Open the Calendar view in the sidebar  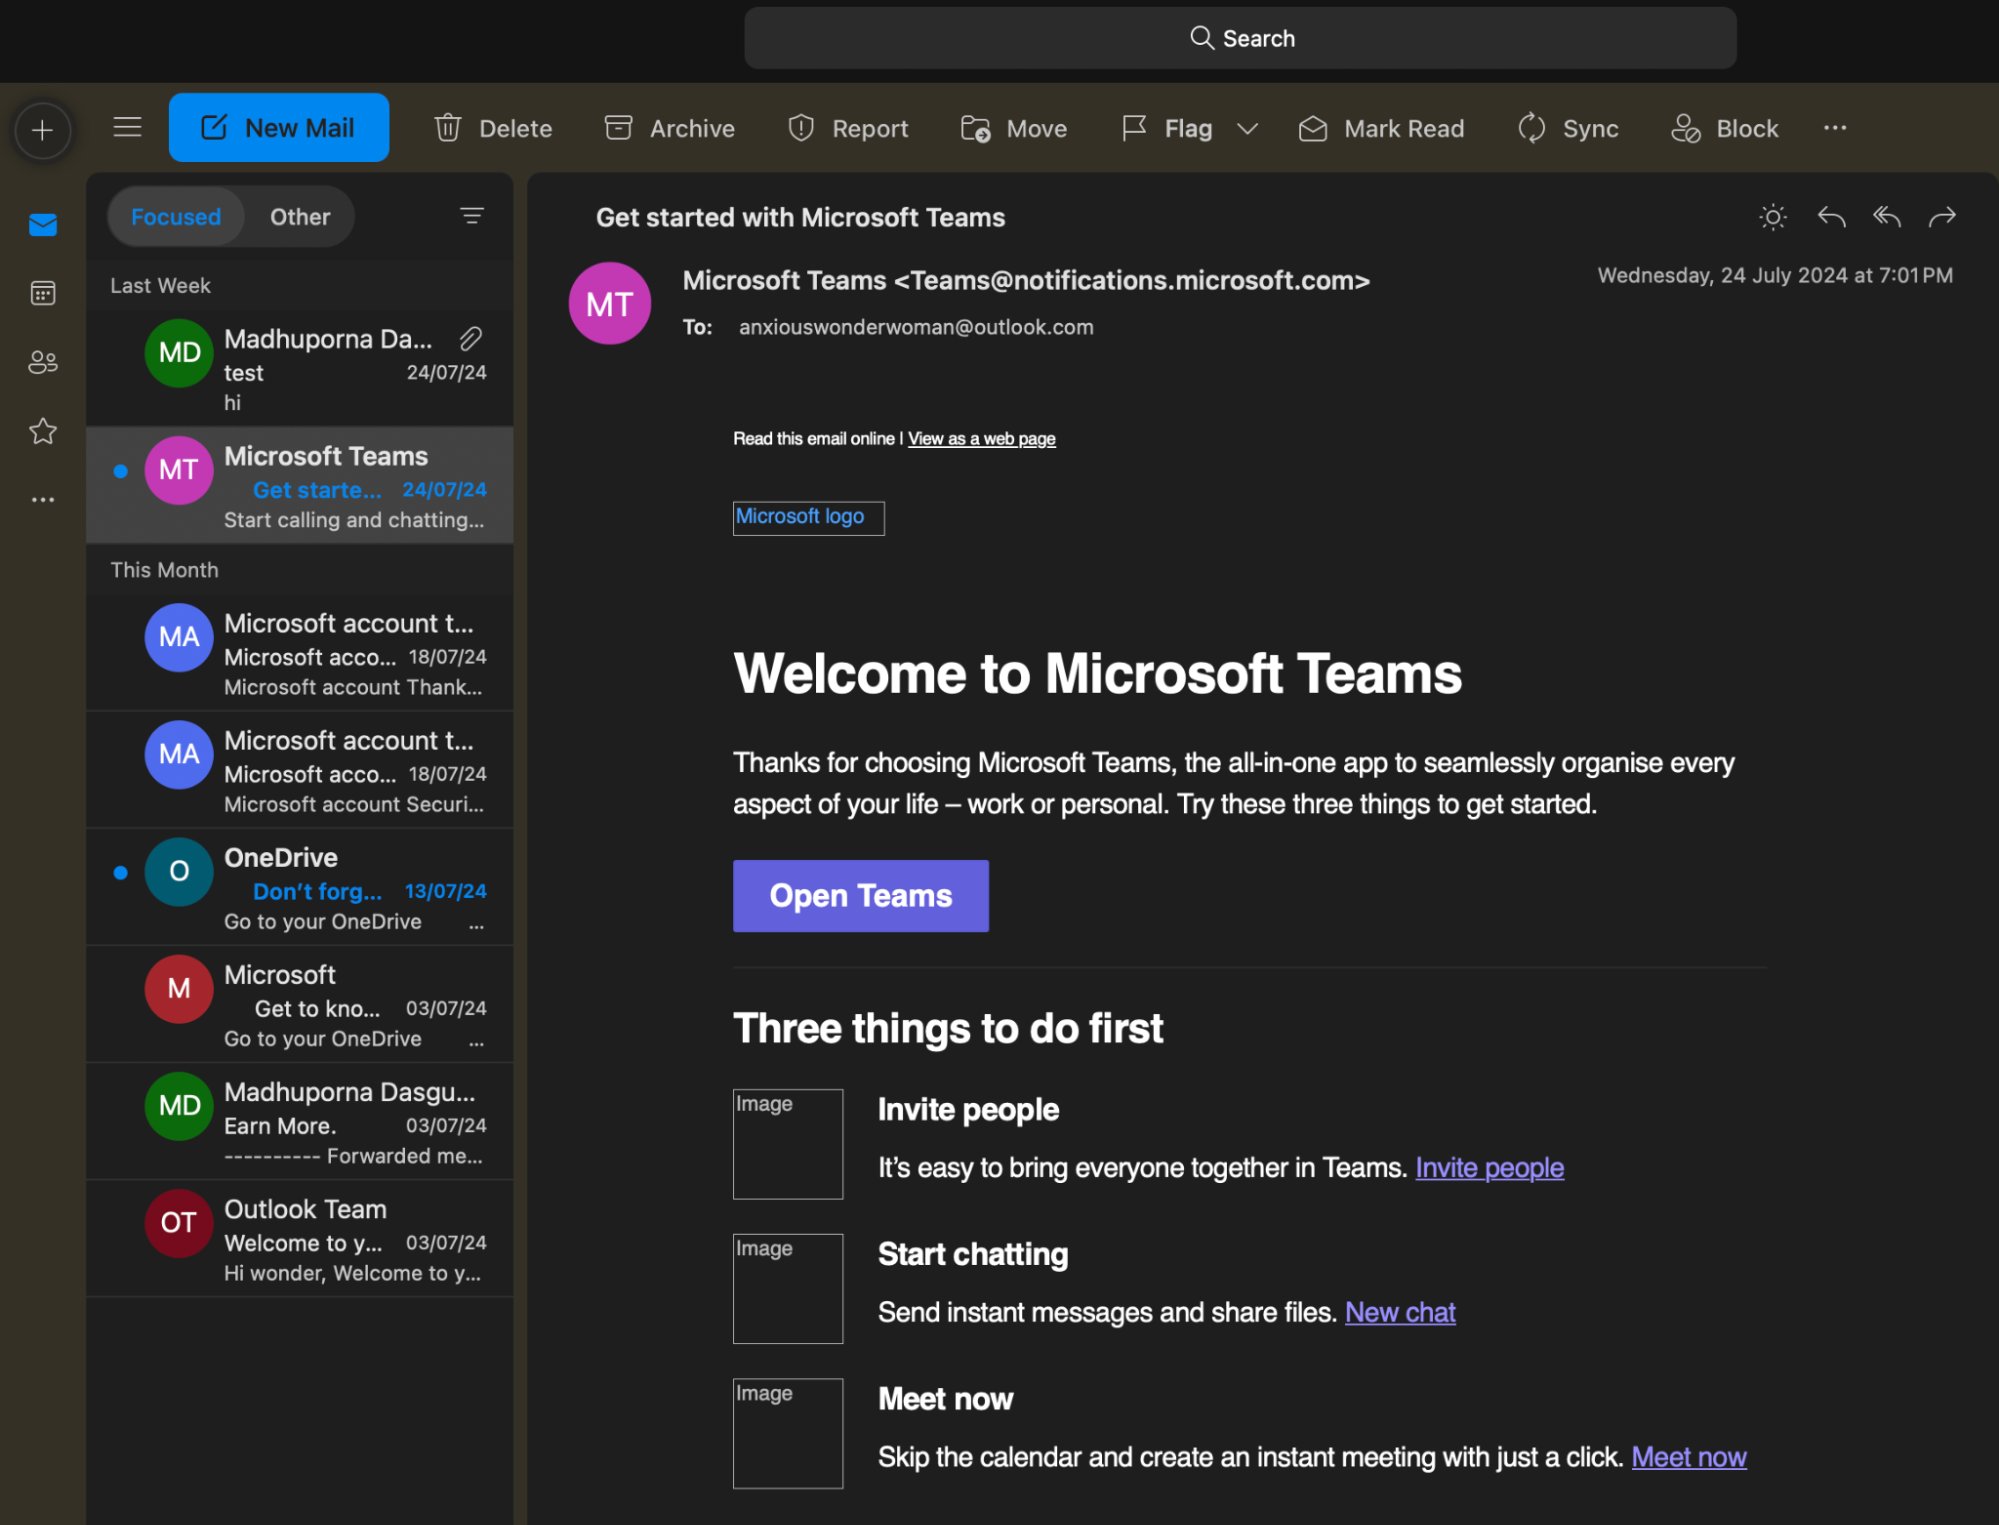coord(42,293)
